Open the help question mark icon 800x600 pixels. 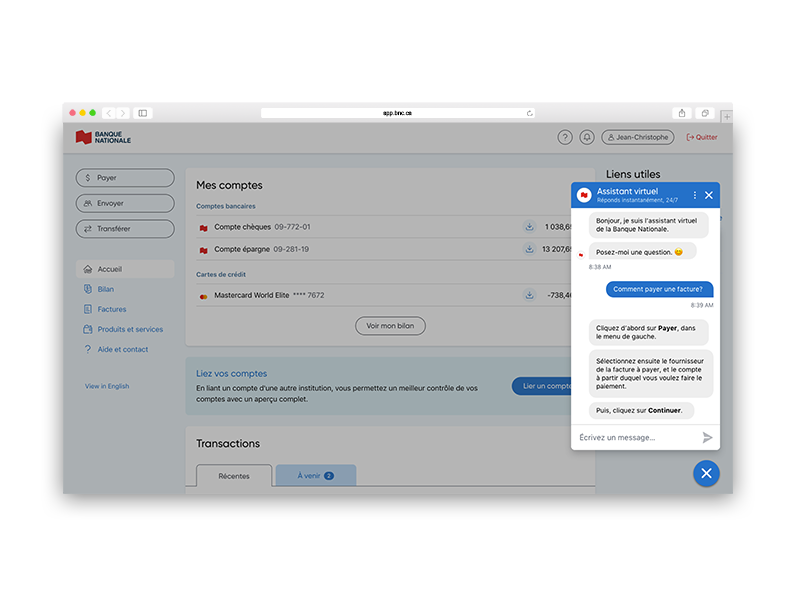point(565,138)
